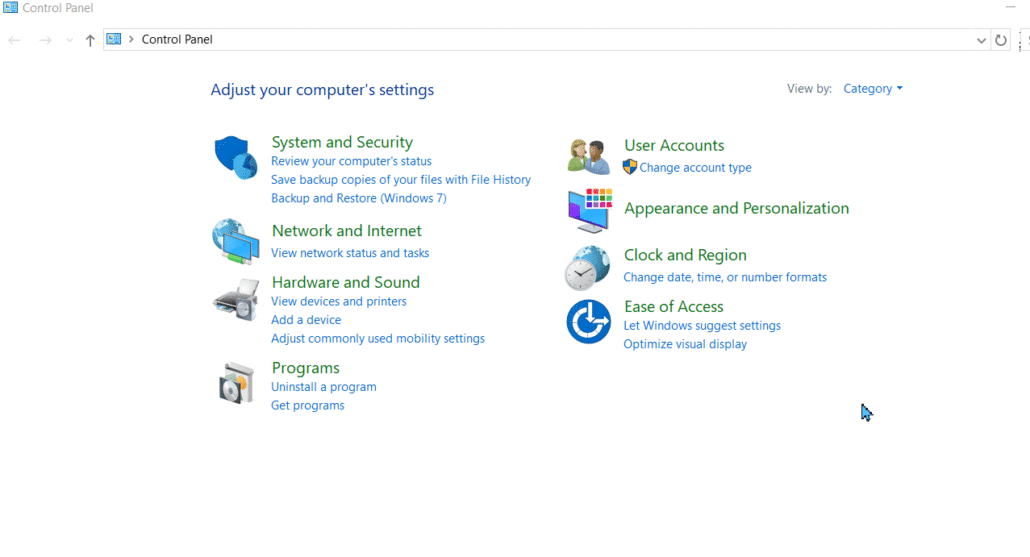Open Backup and Restore (Windows 7)

(358, 198)
